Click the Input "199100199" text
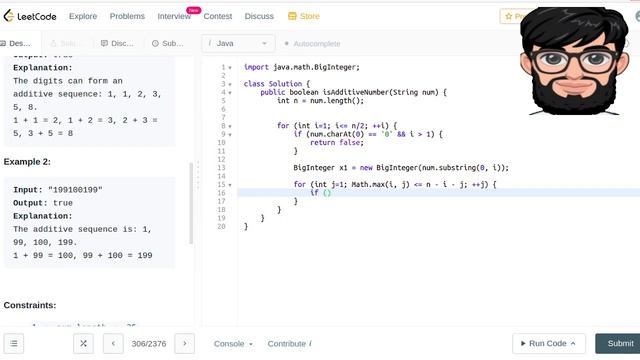 pos(58,190)
